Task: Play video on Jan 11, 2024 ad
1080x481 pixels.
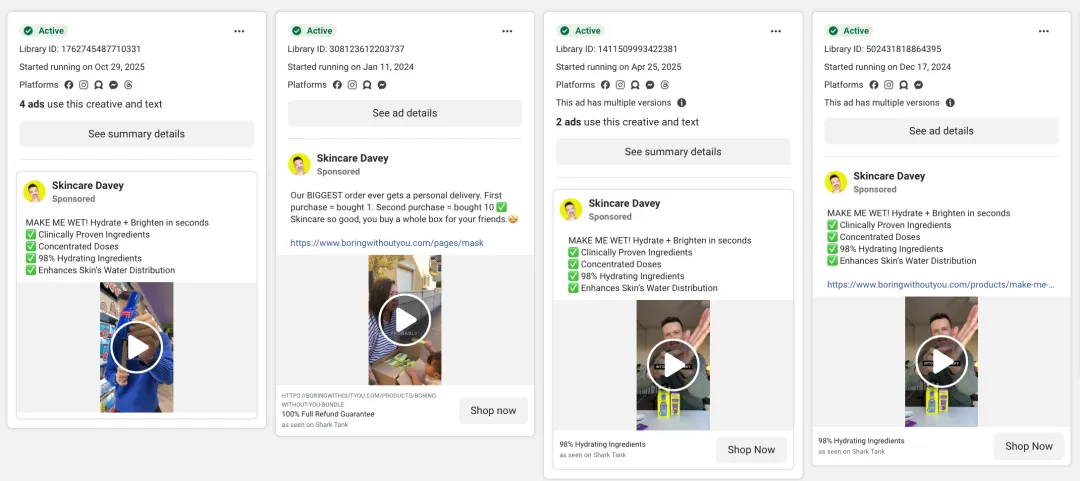Action: pos(405,320)
